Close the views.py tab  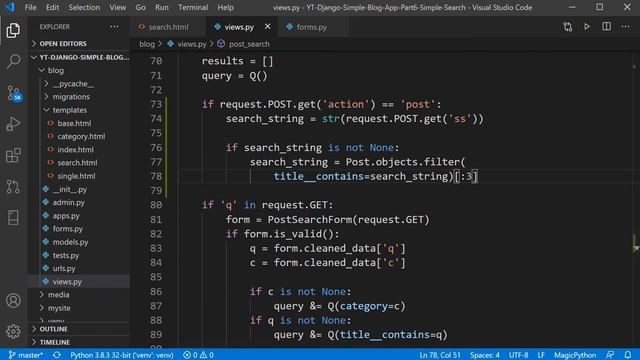click(267, 27)
